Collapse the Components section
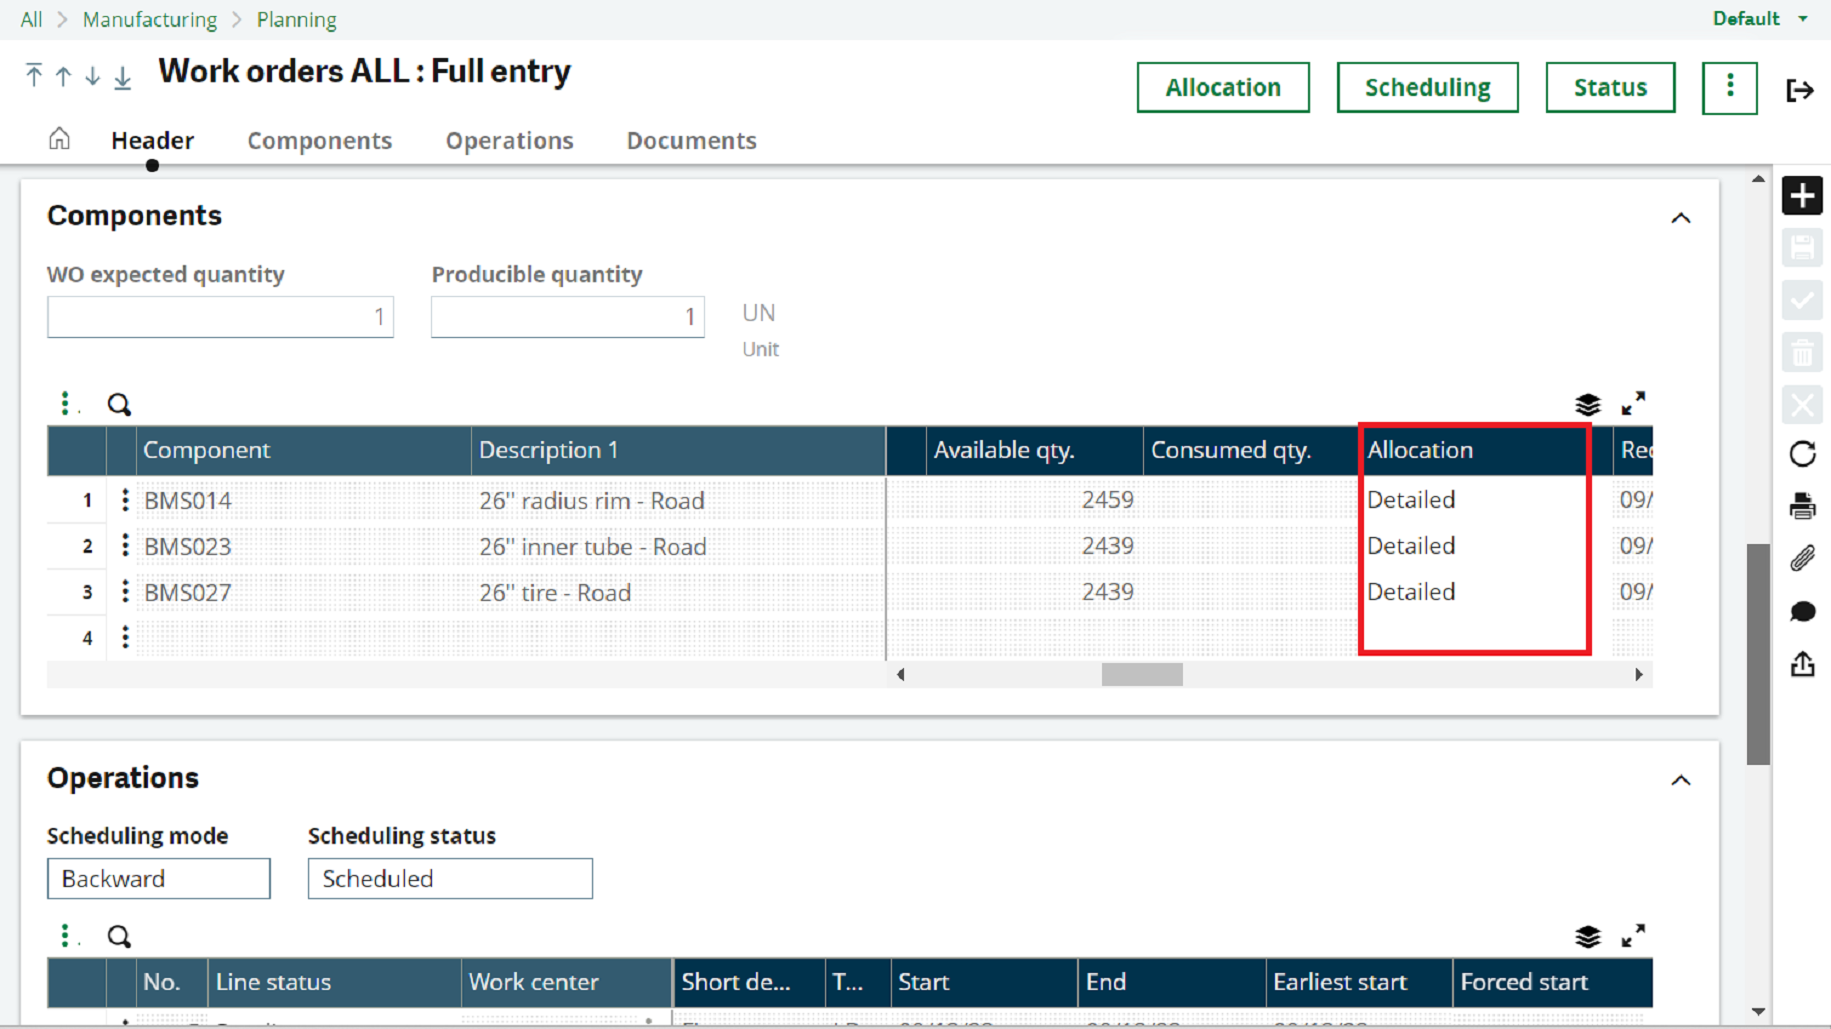The width and height of the screenshot is (1831, 1029). (1682, 218)
